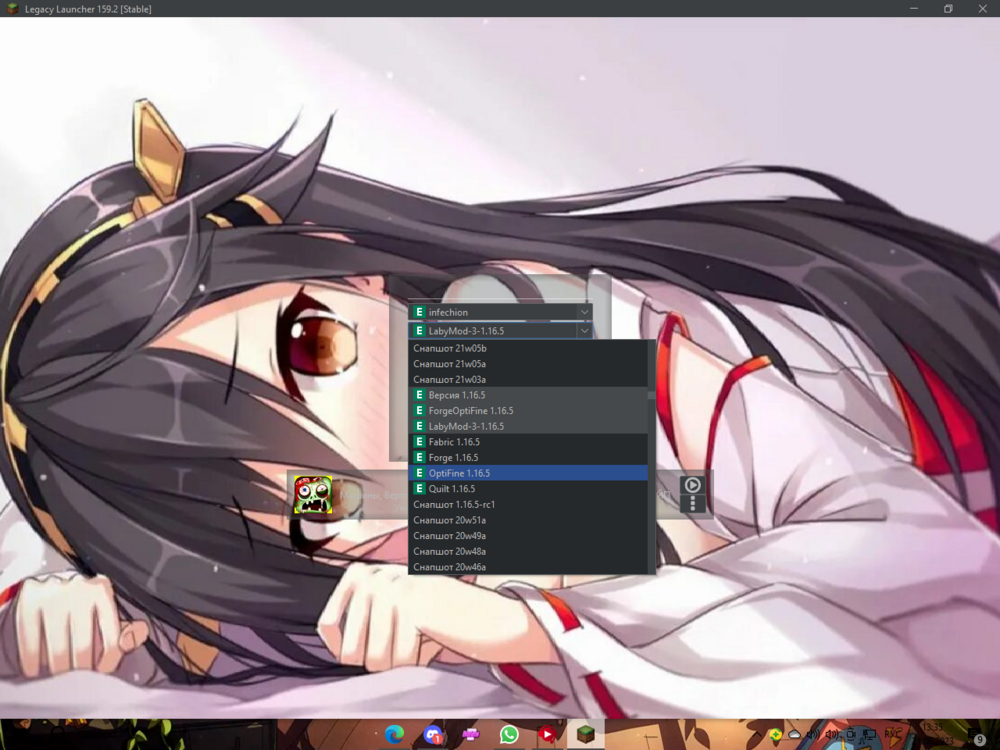Viewport: 1000px width, 750px height.
Task: Select Снапшот 21w05a from the version list
Action: (528, 364)
